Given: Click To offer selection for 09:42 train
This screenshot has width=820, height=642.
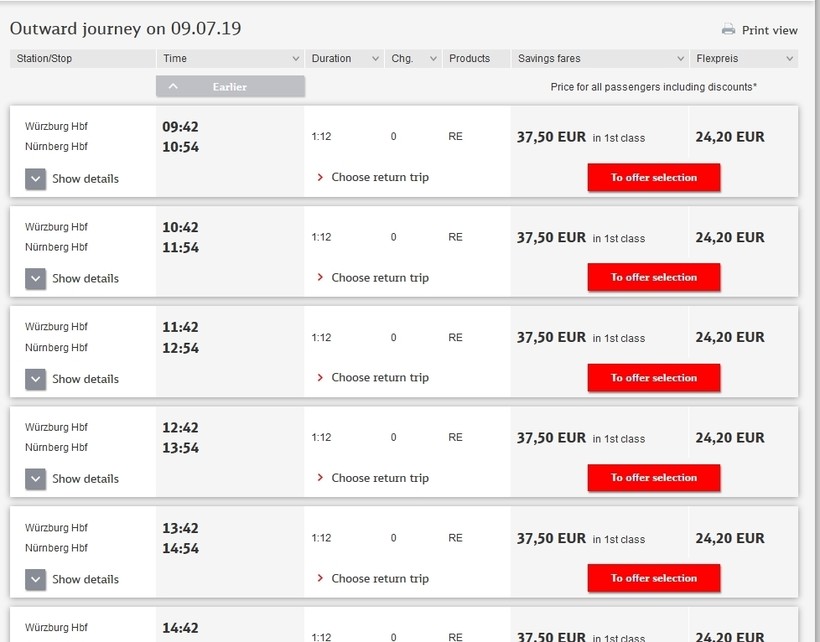Looking at the screenshot, I should pyautogui.click(x=654, y=178).
